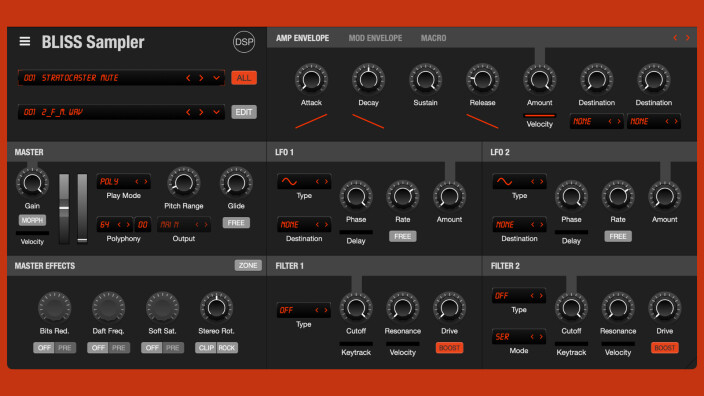Increase Polyphony value 64 with right arrow
Screen dimensions: 704x396
point(128,224)
